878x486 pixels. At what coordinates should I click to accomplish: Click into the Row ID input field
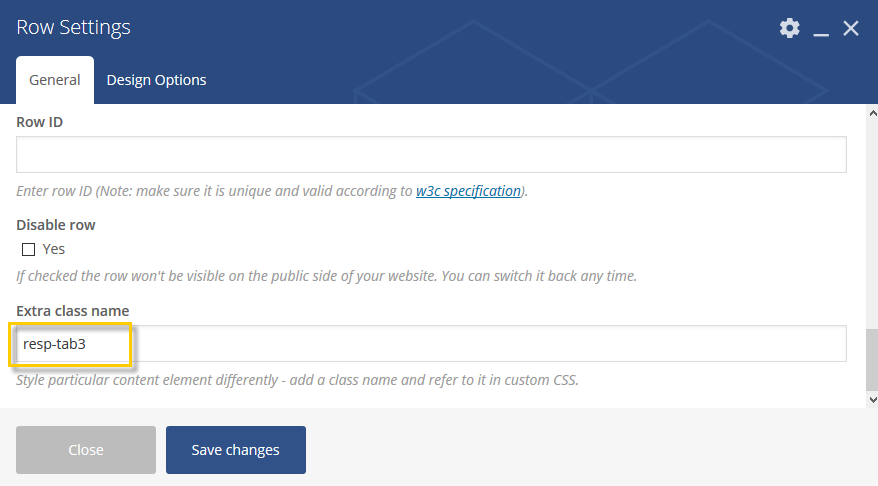click(x=431, y=155)
